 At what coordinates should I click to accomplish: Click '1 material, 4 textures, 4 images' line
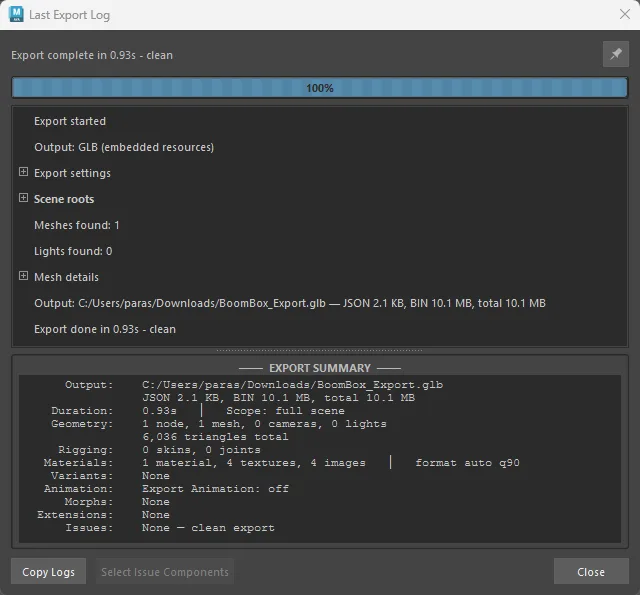pyautogui.click(x=253, y=463)
